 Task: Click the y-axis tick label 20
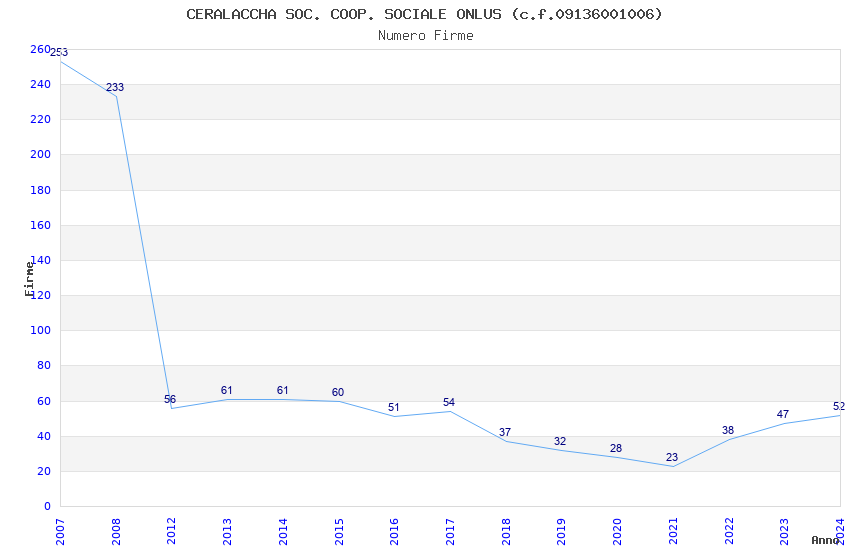click(x=44, y=471)
